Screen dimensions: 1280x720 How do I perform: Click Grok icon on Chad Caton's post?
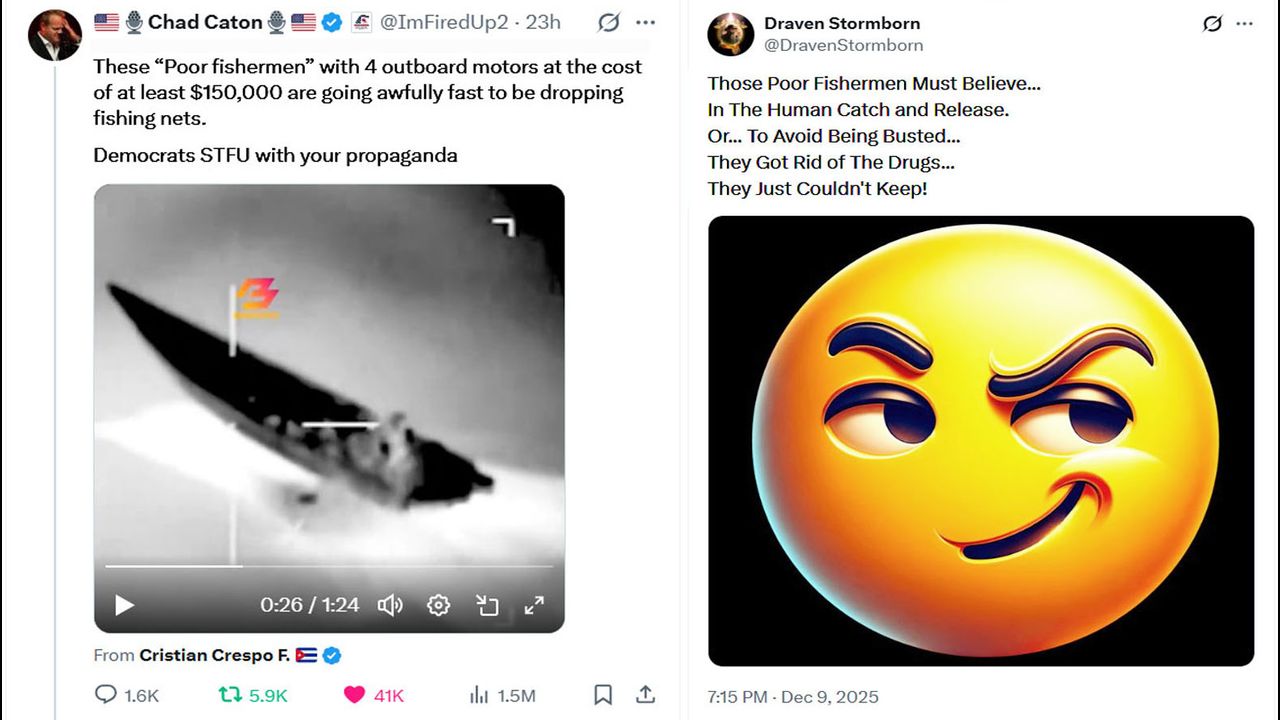[608, 23]
